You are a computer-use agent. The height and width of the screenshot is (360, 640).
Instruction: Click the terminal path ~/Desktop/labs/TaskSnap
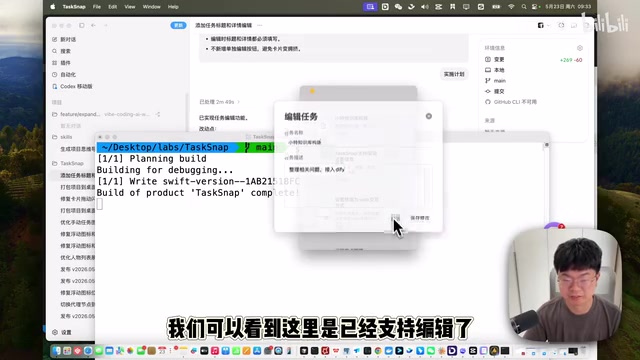pyautogui.click(x=165, y=147)
